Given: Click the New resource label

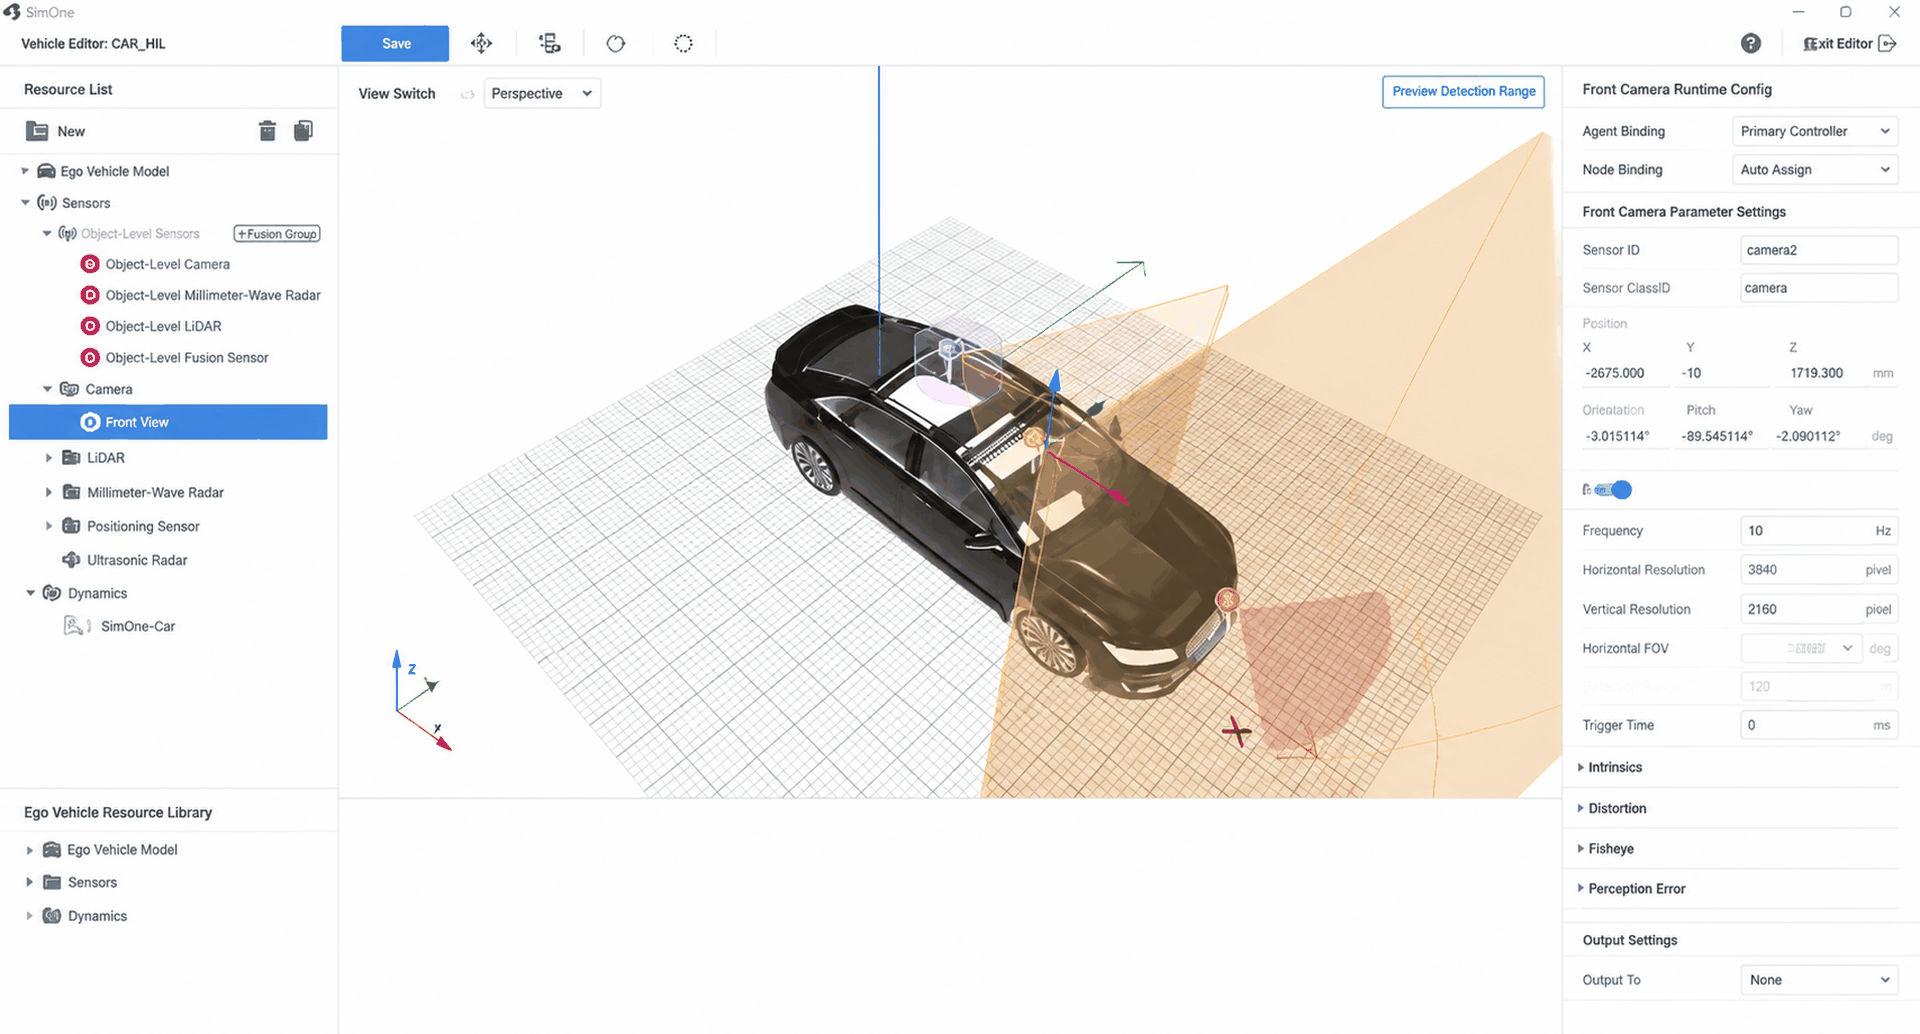Looking at the screenshot, I should [x=71, y=131].
